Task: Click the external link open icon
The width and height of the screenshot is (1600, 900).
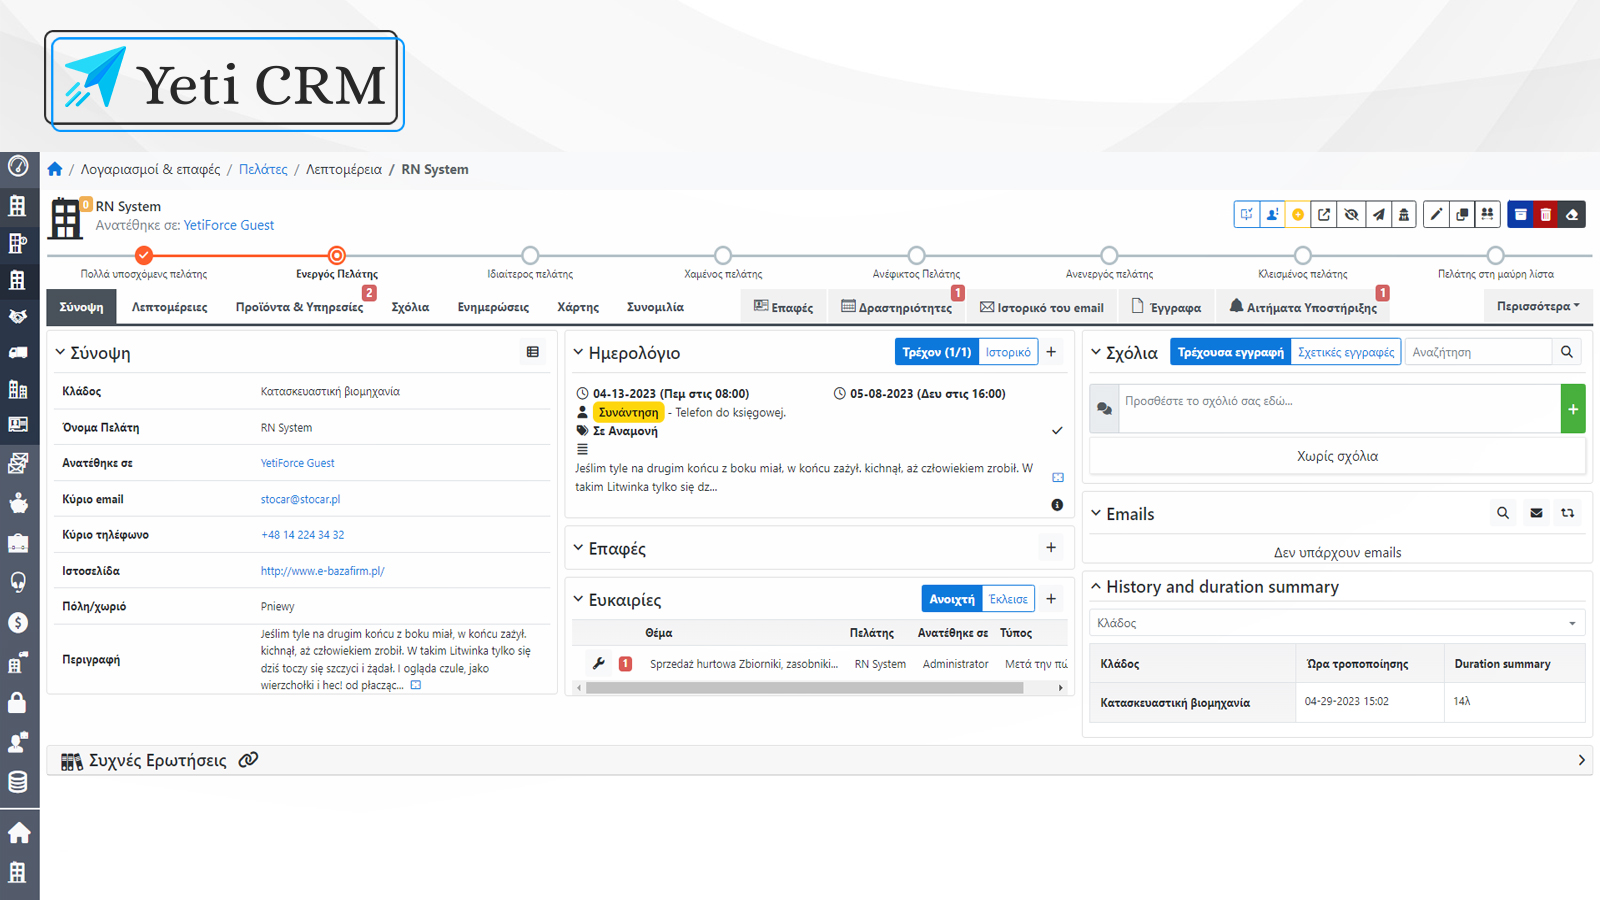Action: point(1324,214)
